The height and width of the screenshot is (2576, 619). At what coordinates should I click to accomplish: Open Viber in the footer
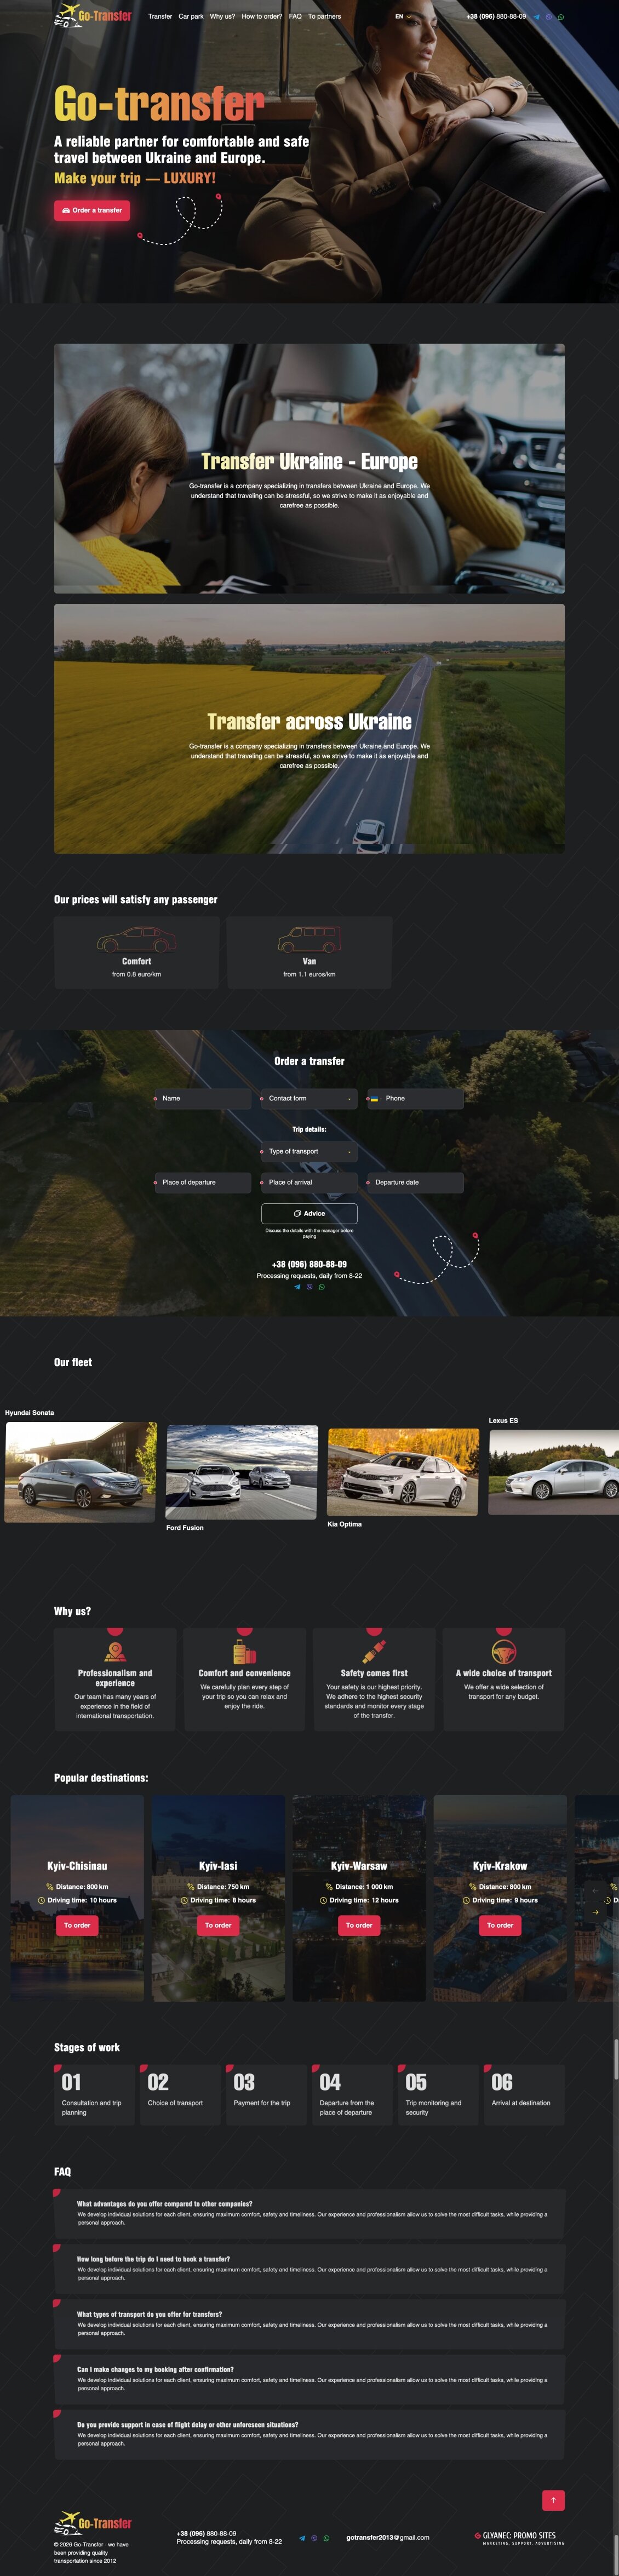(314, 2538)
